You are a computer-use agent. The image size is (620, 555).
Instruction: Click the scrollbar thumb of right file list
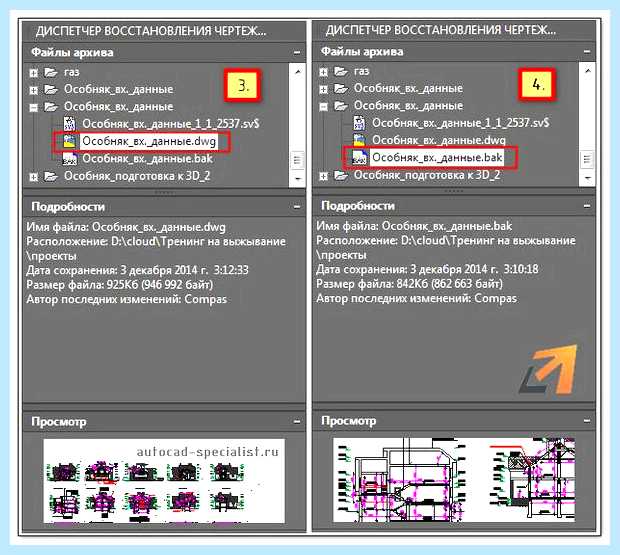[588, 159]
